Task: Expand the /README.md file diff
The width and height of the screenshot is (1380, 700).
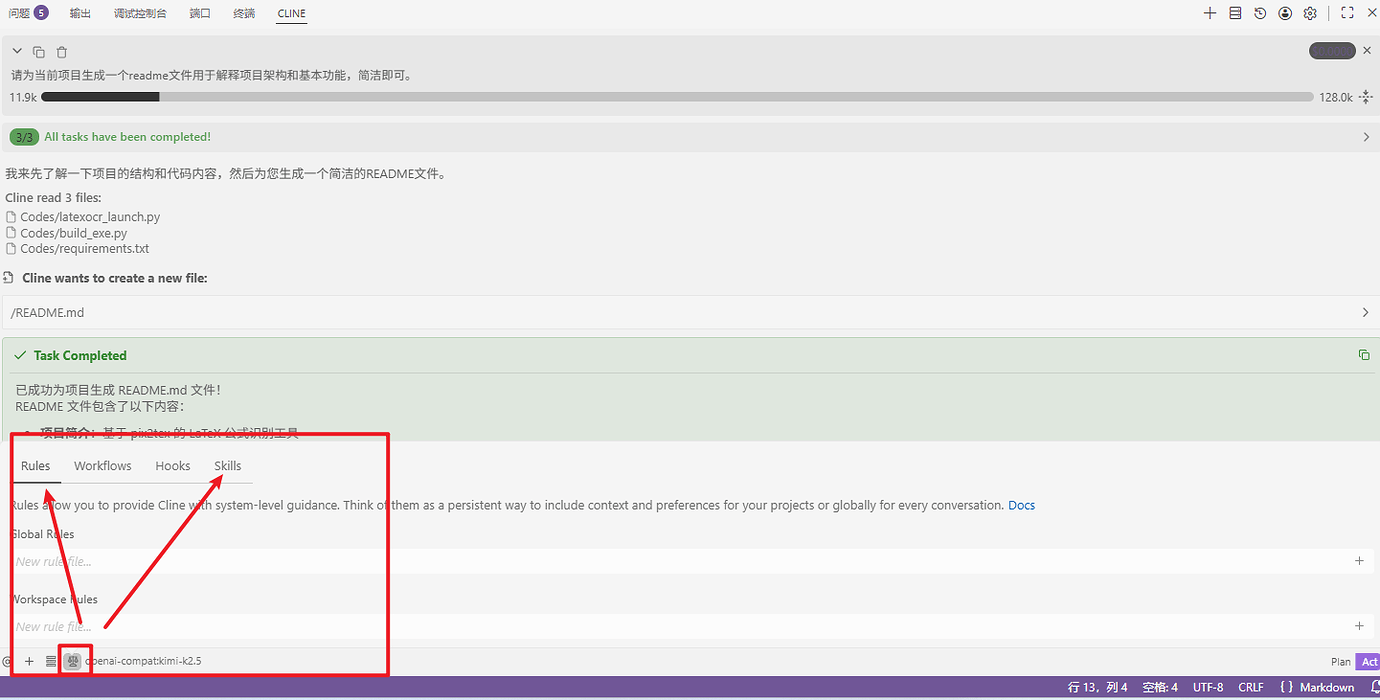Action: [x=690, y=313]
